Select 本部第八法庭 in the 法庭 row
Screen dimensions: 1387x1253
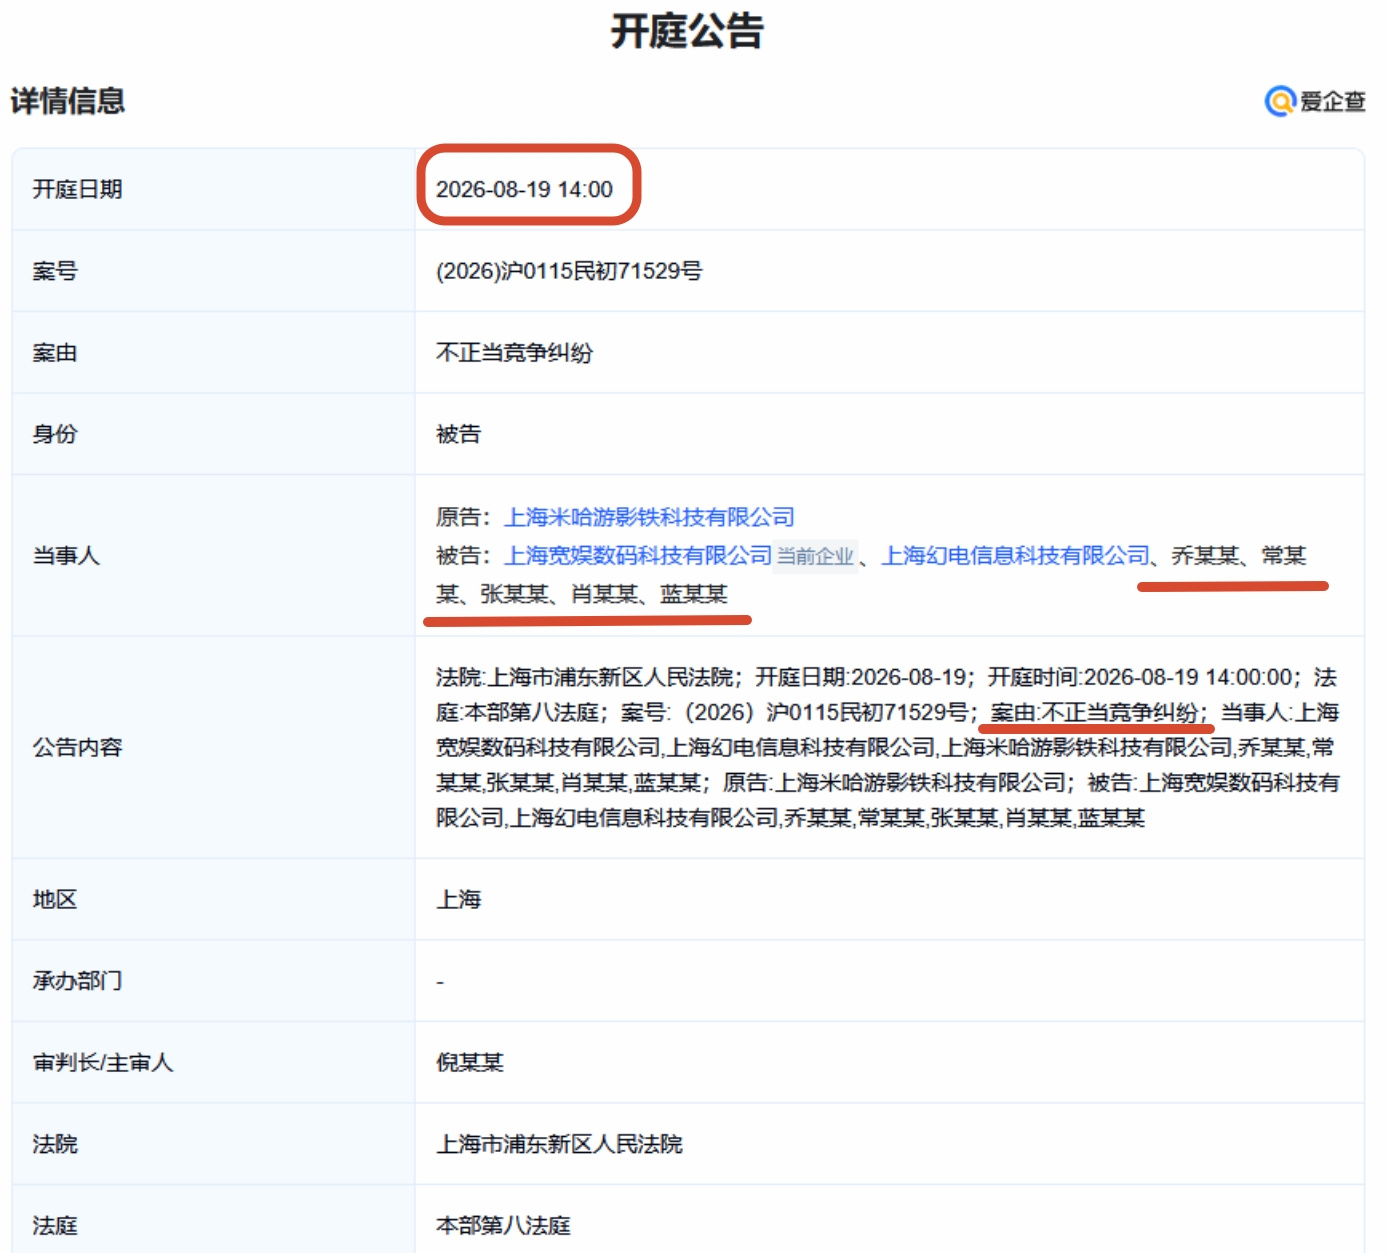pyautogui.click(x=503, y=1225)
